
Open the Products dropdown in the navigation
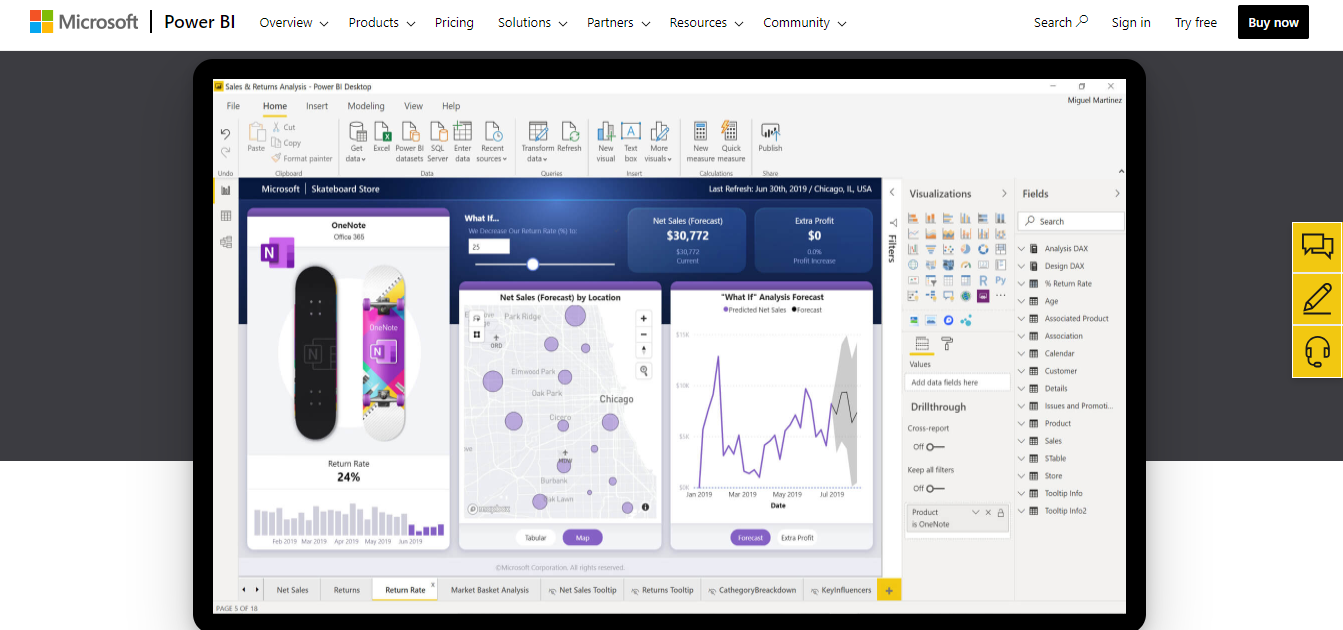[x=381, y=22]
